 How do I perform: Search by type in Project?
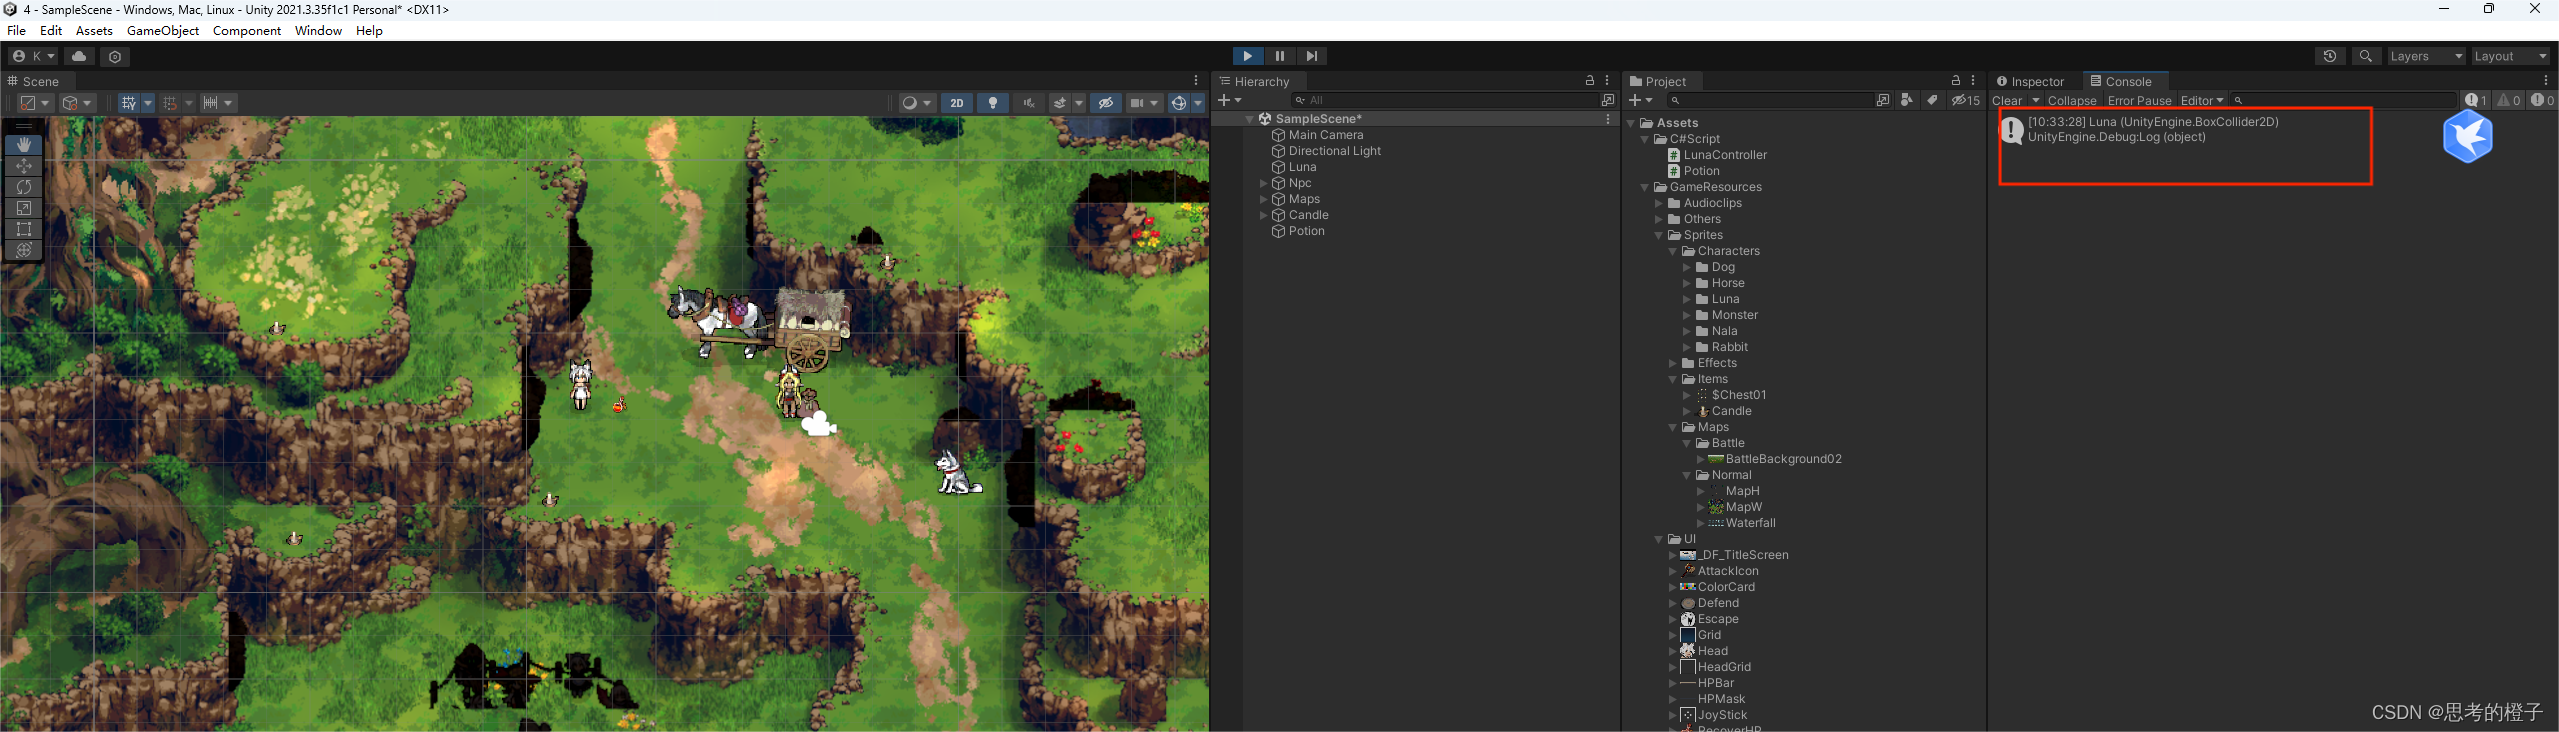coord(1907,100)
